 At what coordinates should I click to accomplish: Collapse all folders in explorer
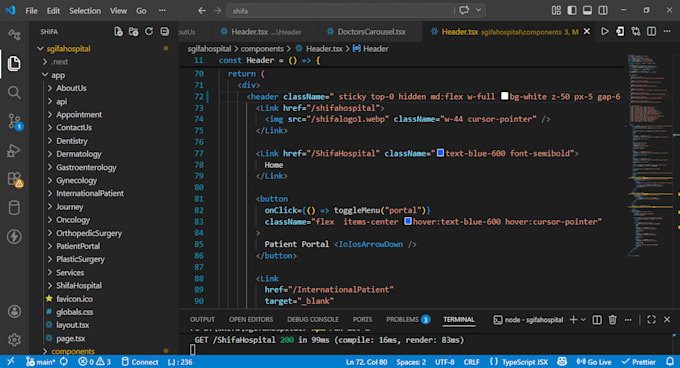(x=164, y=32)
